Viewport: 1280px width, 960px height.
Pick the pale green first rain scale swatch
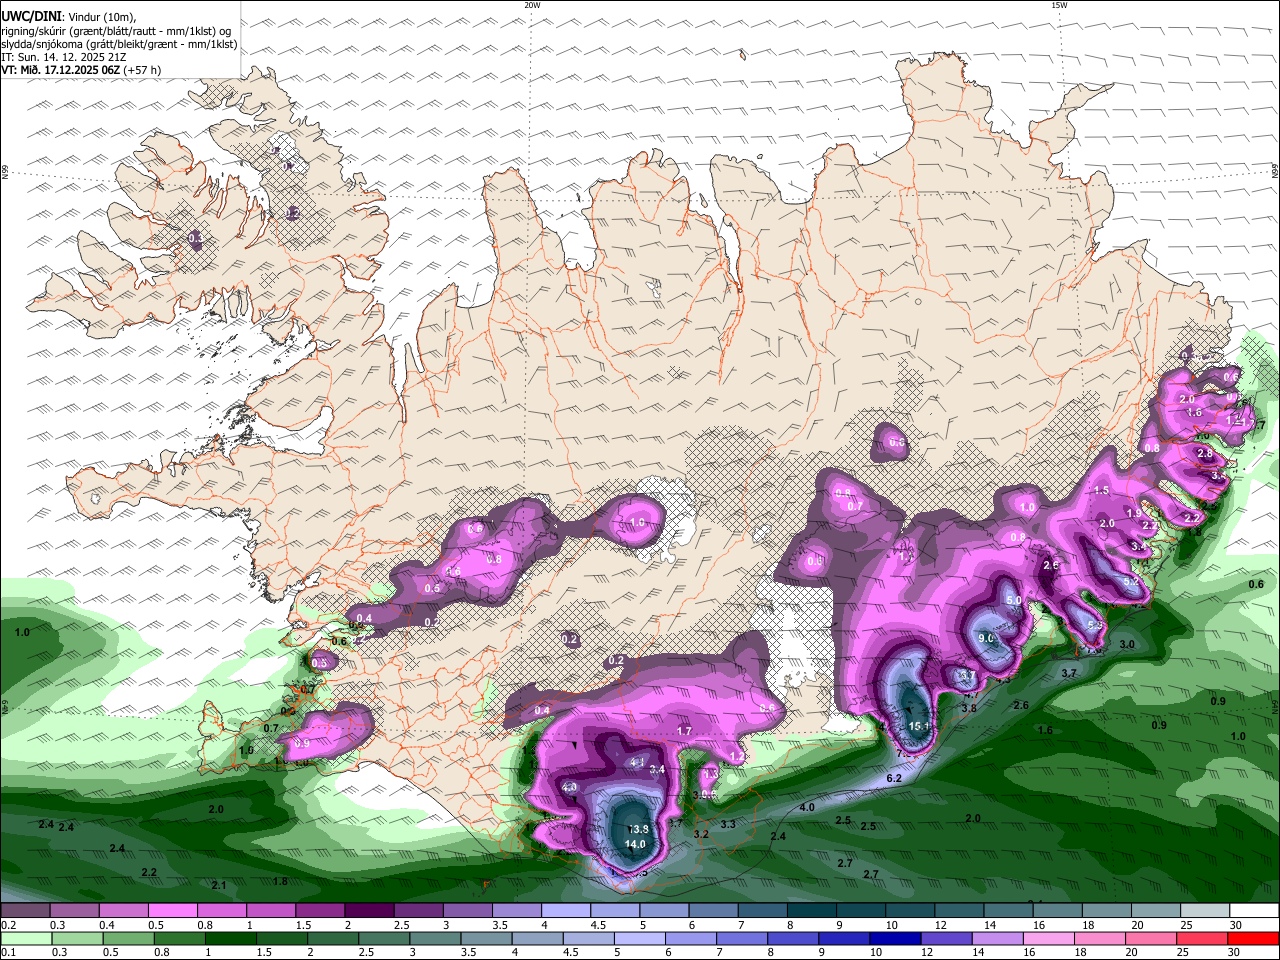[x=25, y=938]
